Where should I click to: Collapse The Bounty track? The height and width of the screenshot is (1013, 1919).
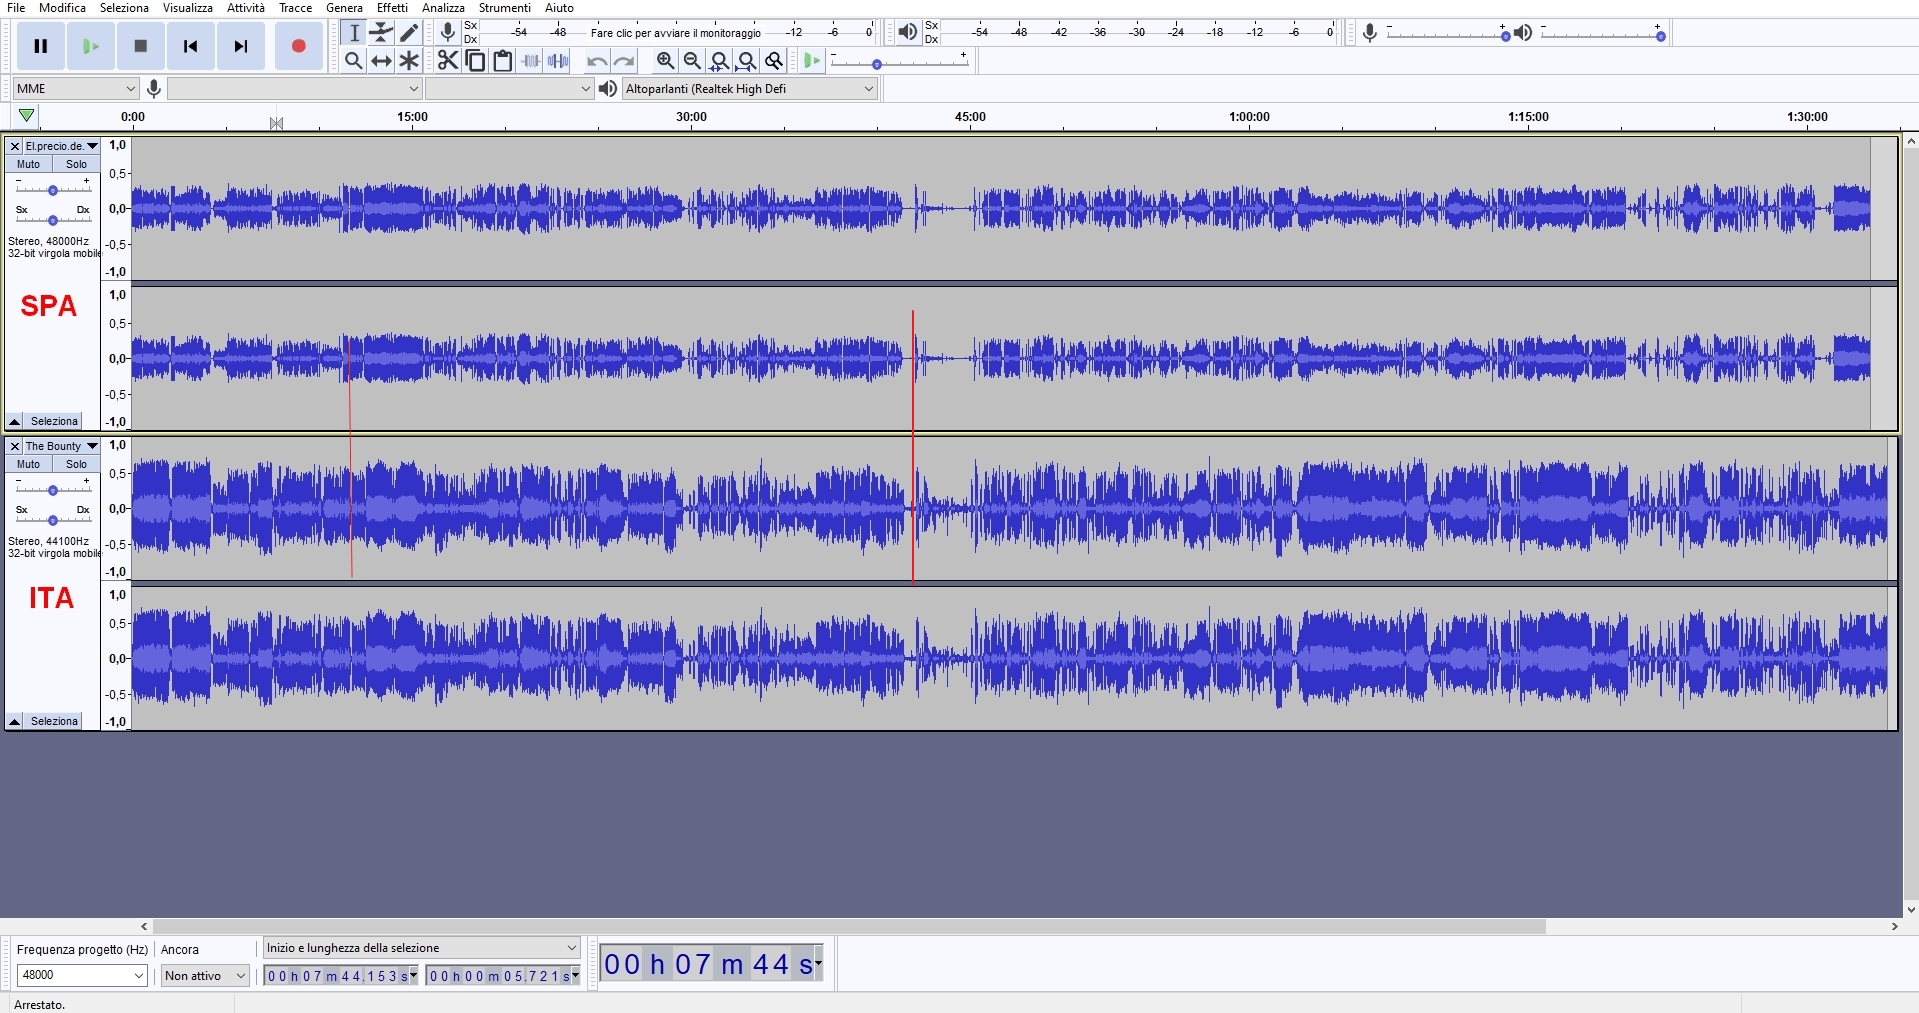pos(14,722)
